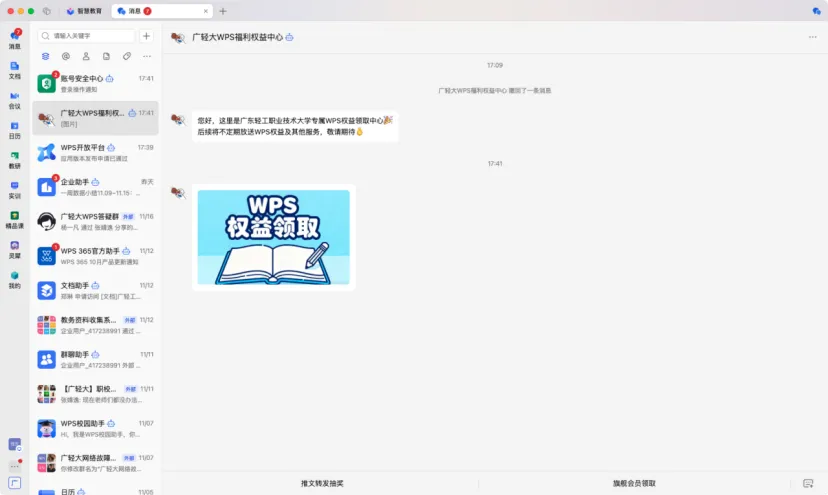Click the 推文转发抽奖 menu button

322,483
